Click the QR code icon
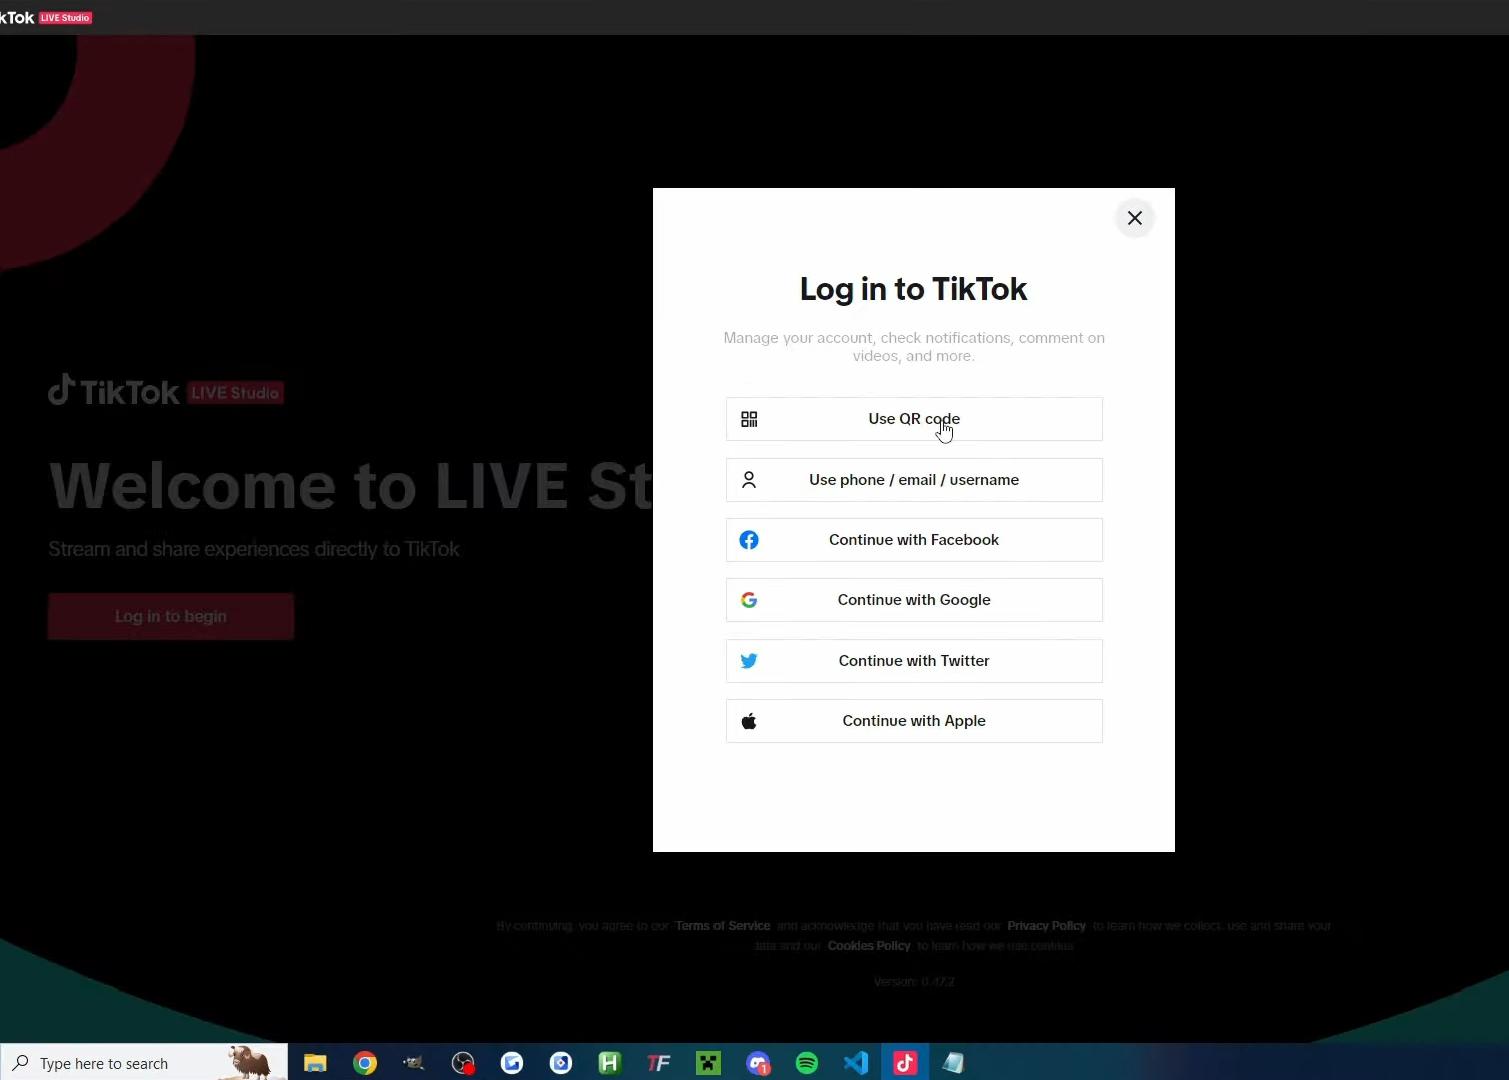 click(x=749, y=419)
